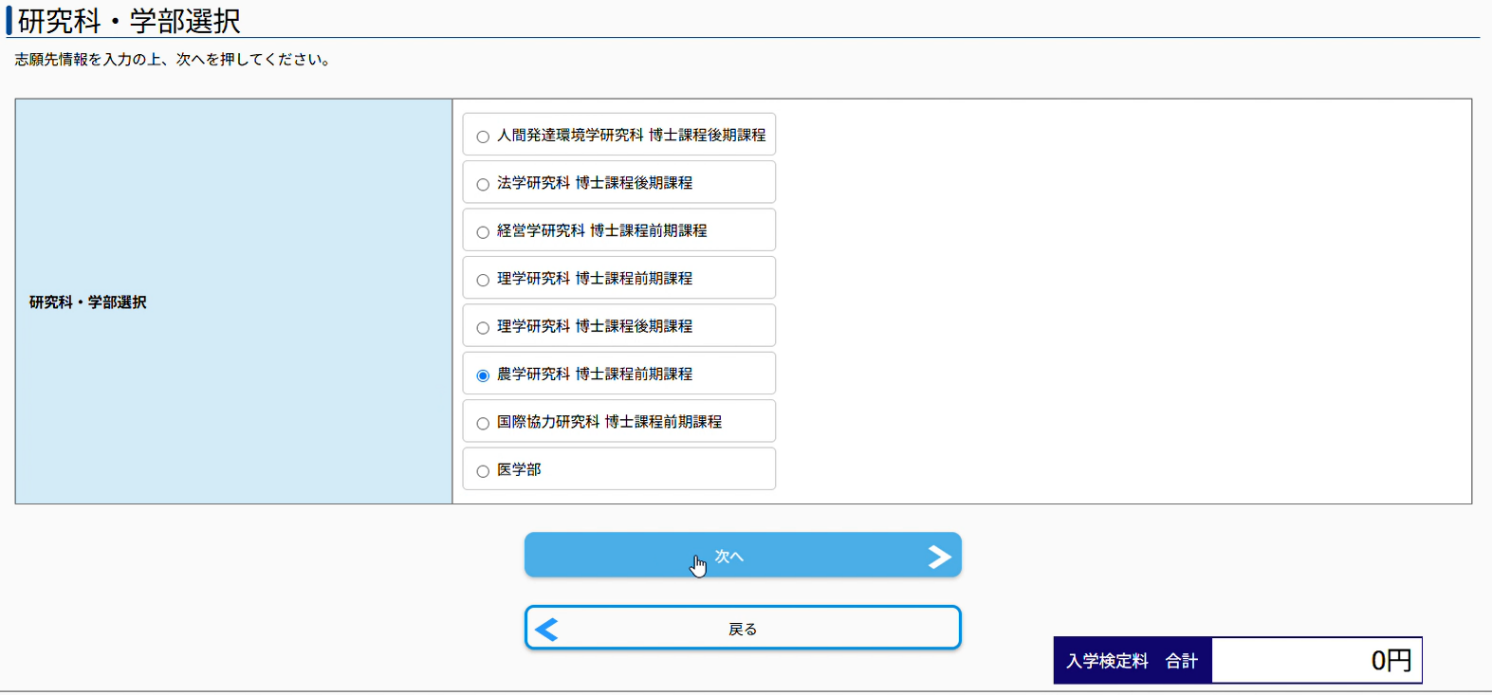Click the 入学検定料 合計 label
This screenshot has width=1492, height=695.
click(1132, 661)
